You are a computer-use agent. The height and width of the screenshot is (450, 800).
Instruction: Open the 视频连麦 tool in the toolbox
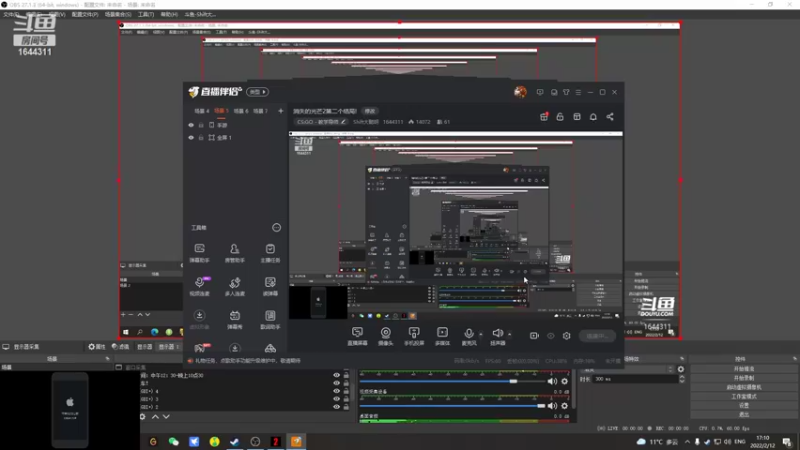199,286
